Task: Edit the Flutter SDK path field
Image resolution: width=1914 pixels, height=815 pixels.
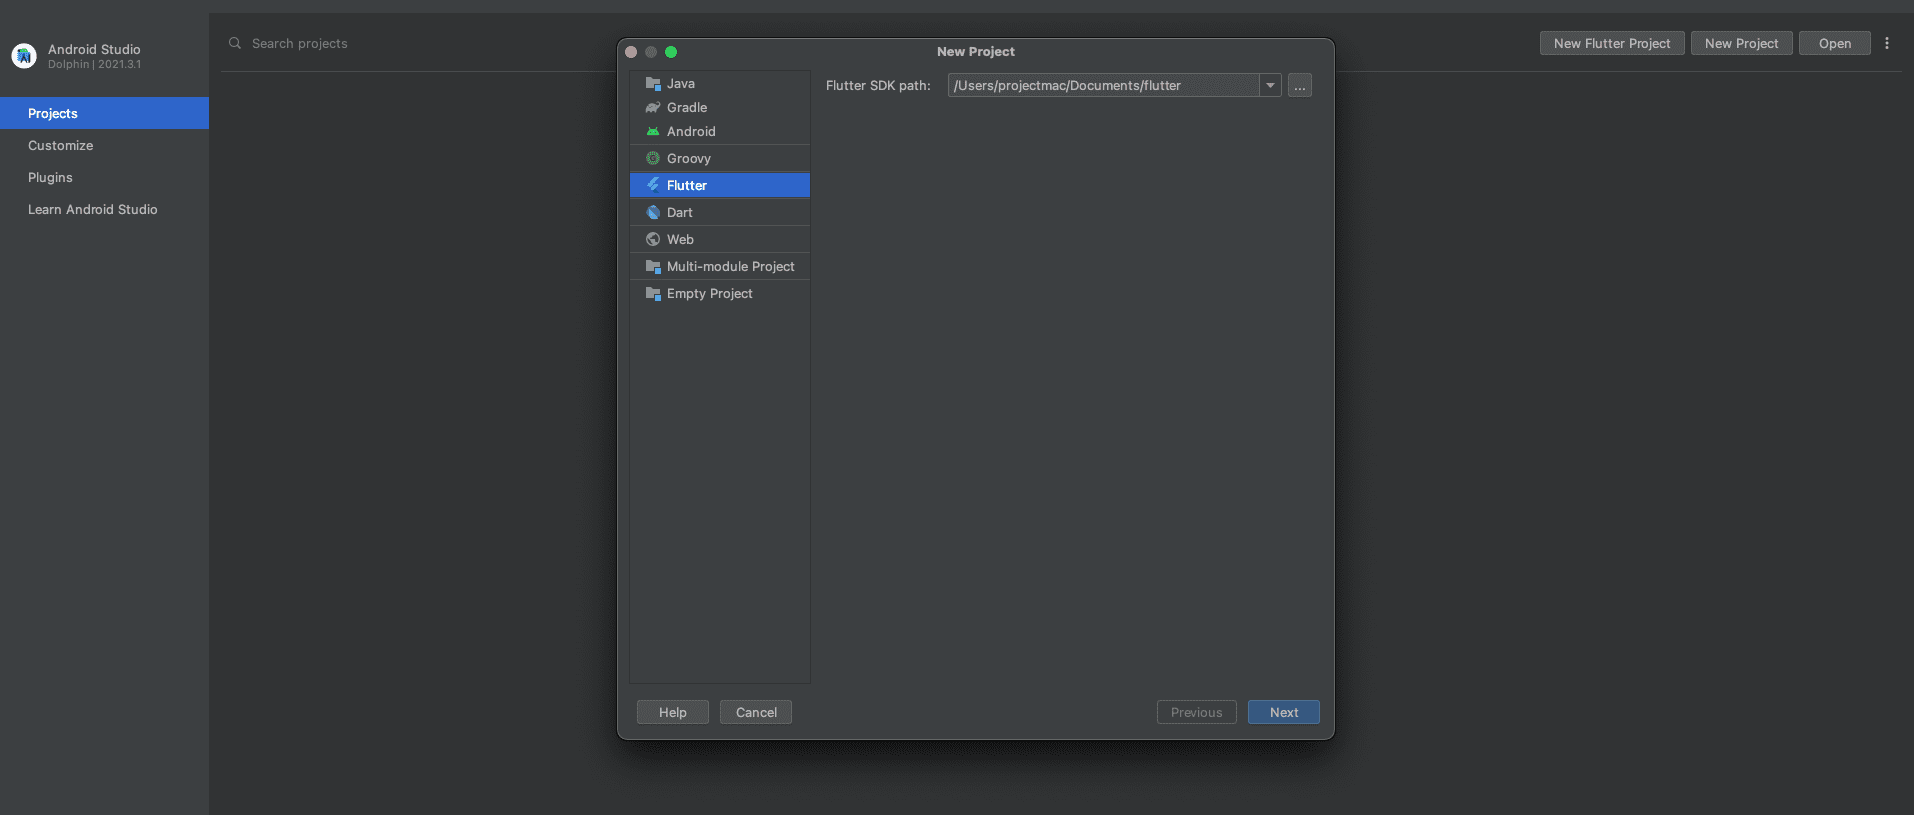Action: pos(1102,86)
